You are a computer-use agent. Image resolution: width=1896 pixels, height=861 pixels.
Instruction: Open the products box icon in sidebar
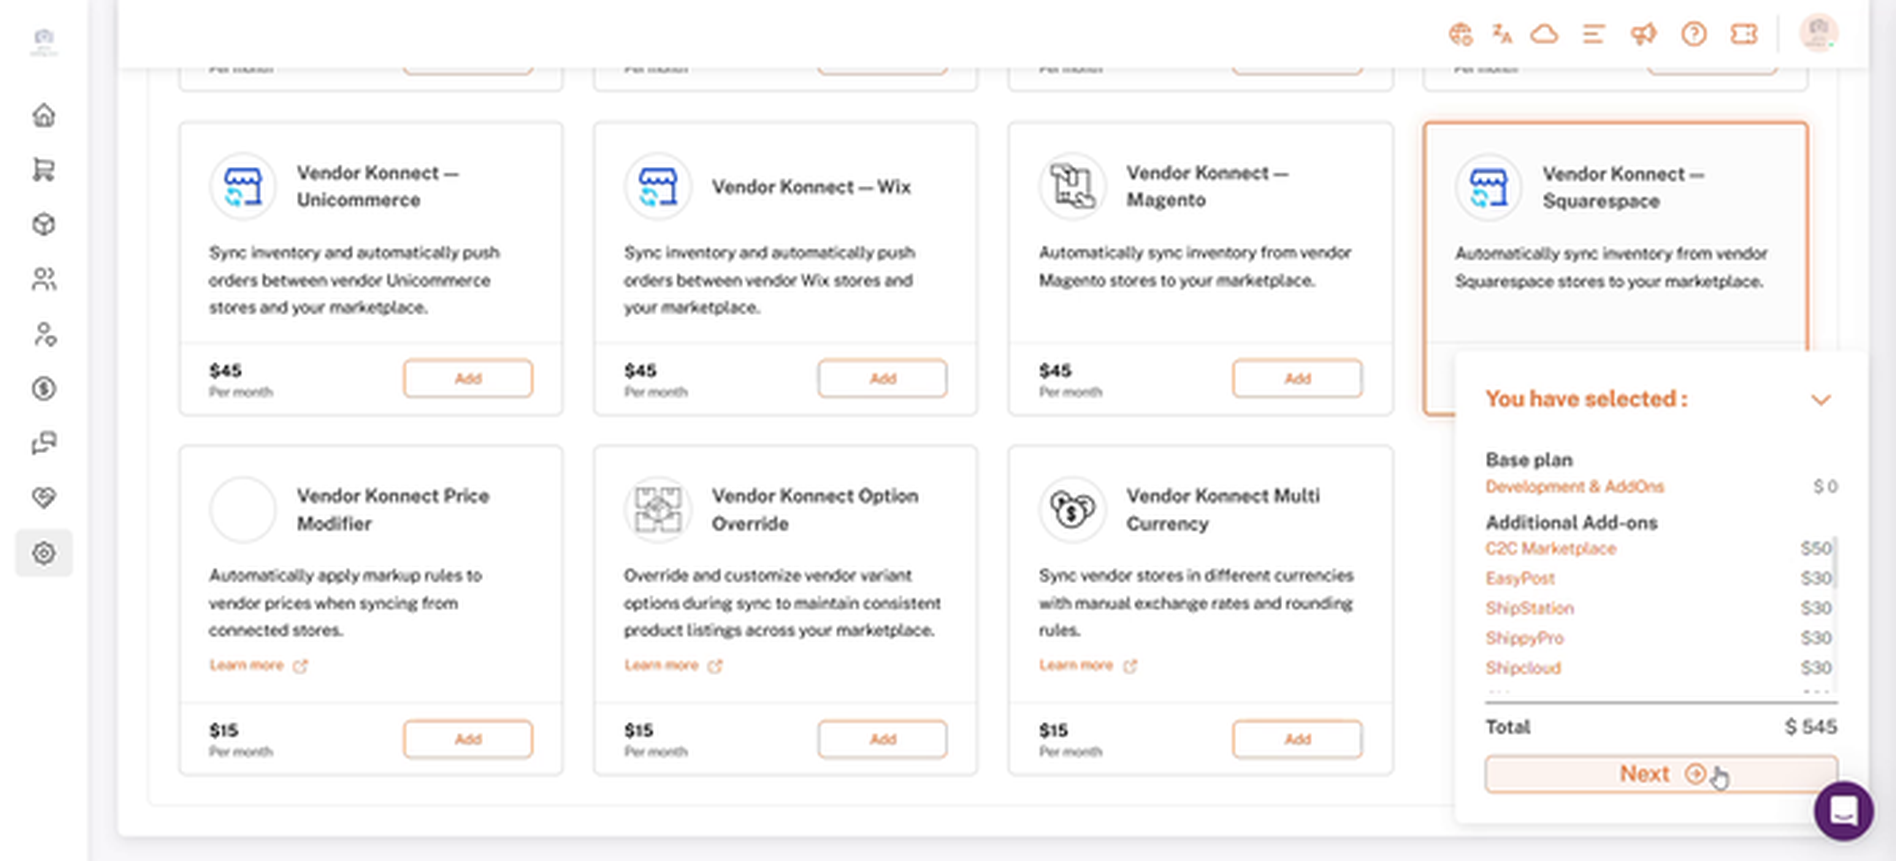44,224
